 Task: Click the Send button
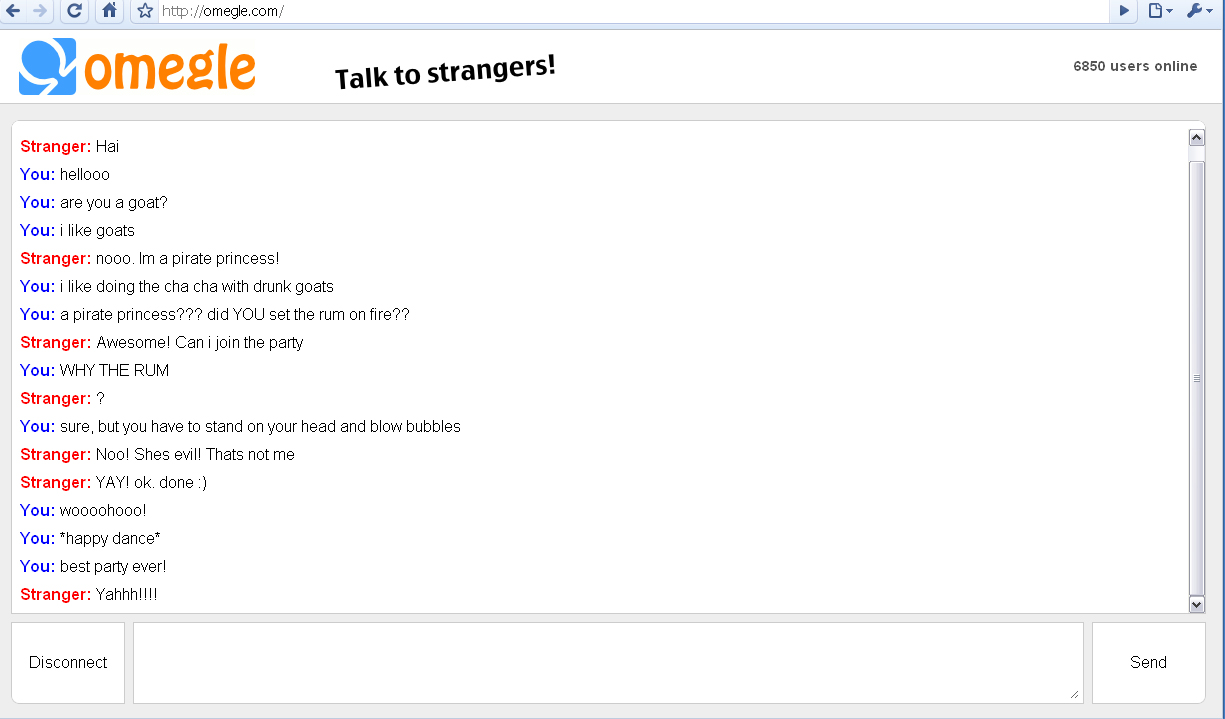coord(1148,663)
